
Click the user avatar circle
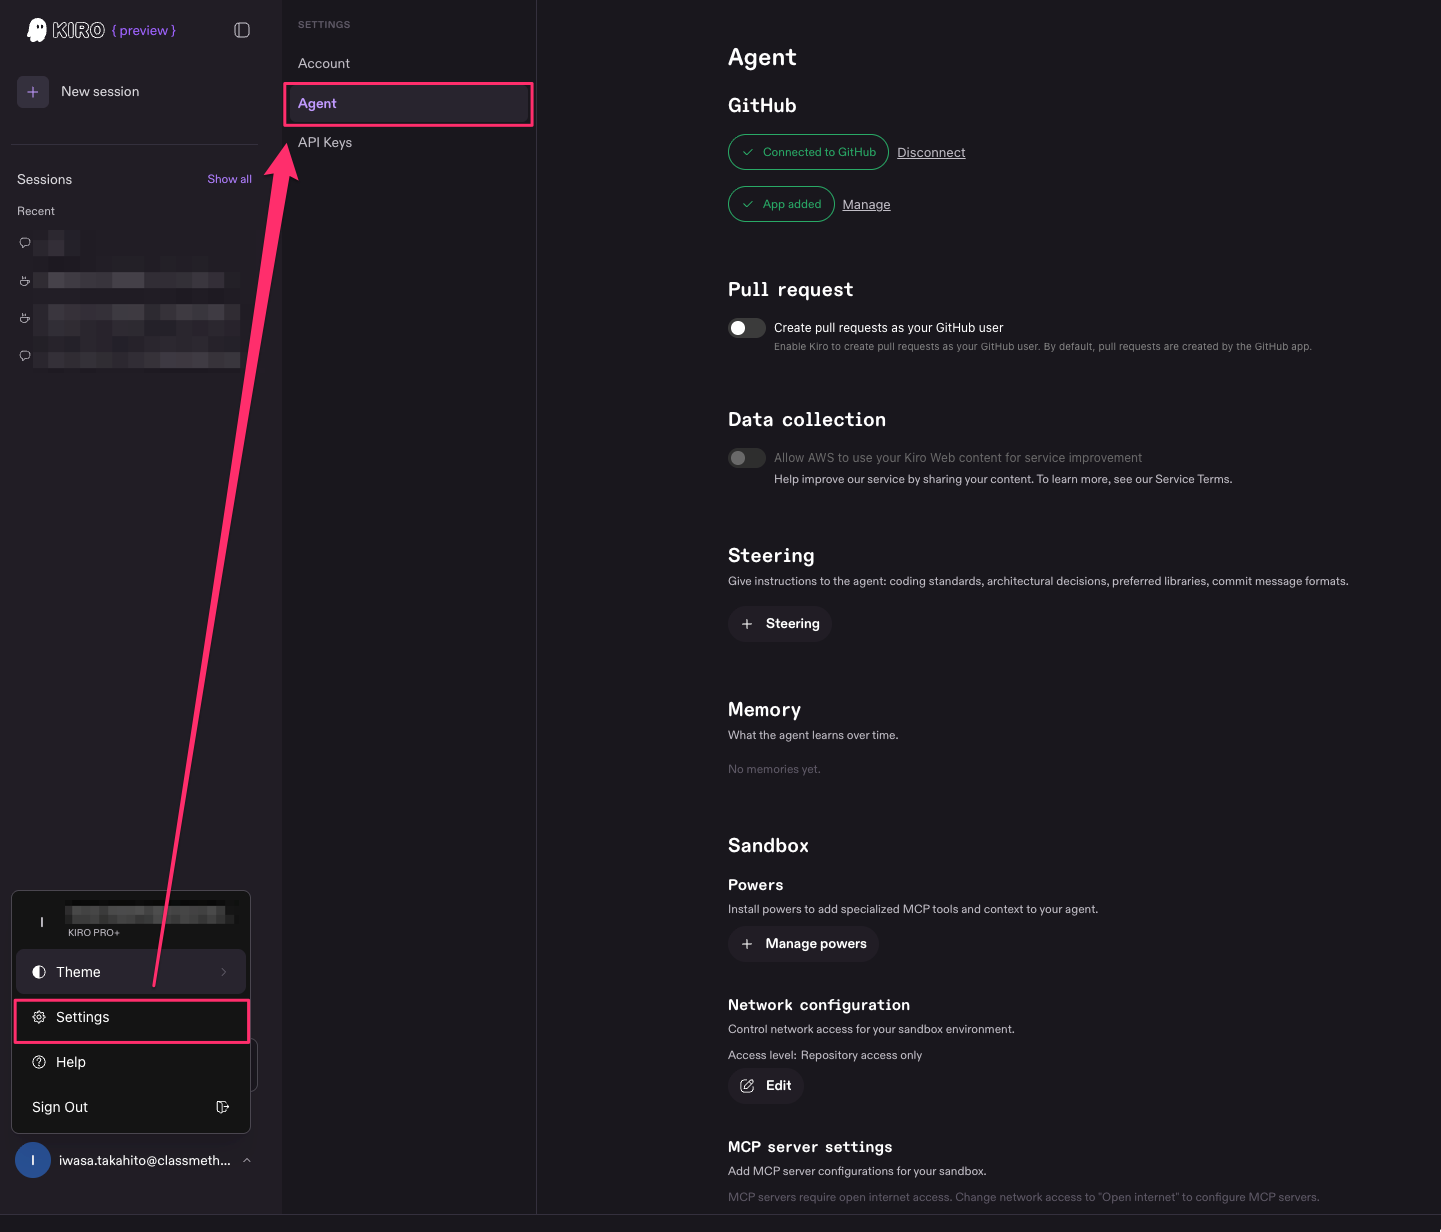(33, 1160)
